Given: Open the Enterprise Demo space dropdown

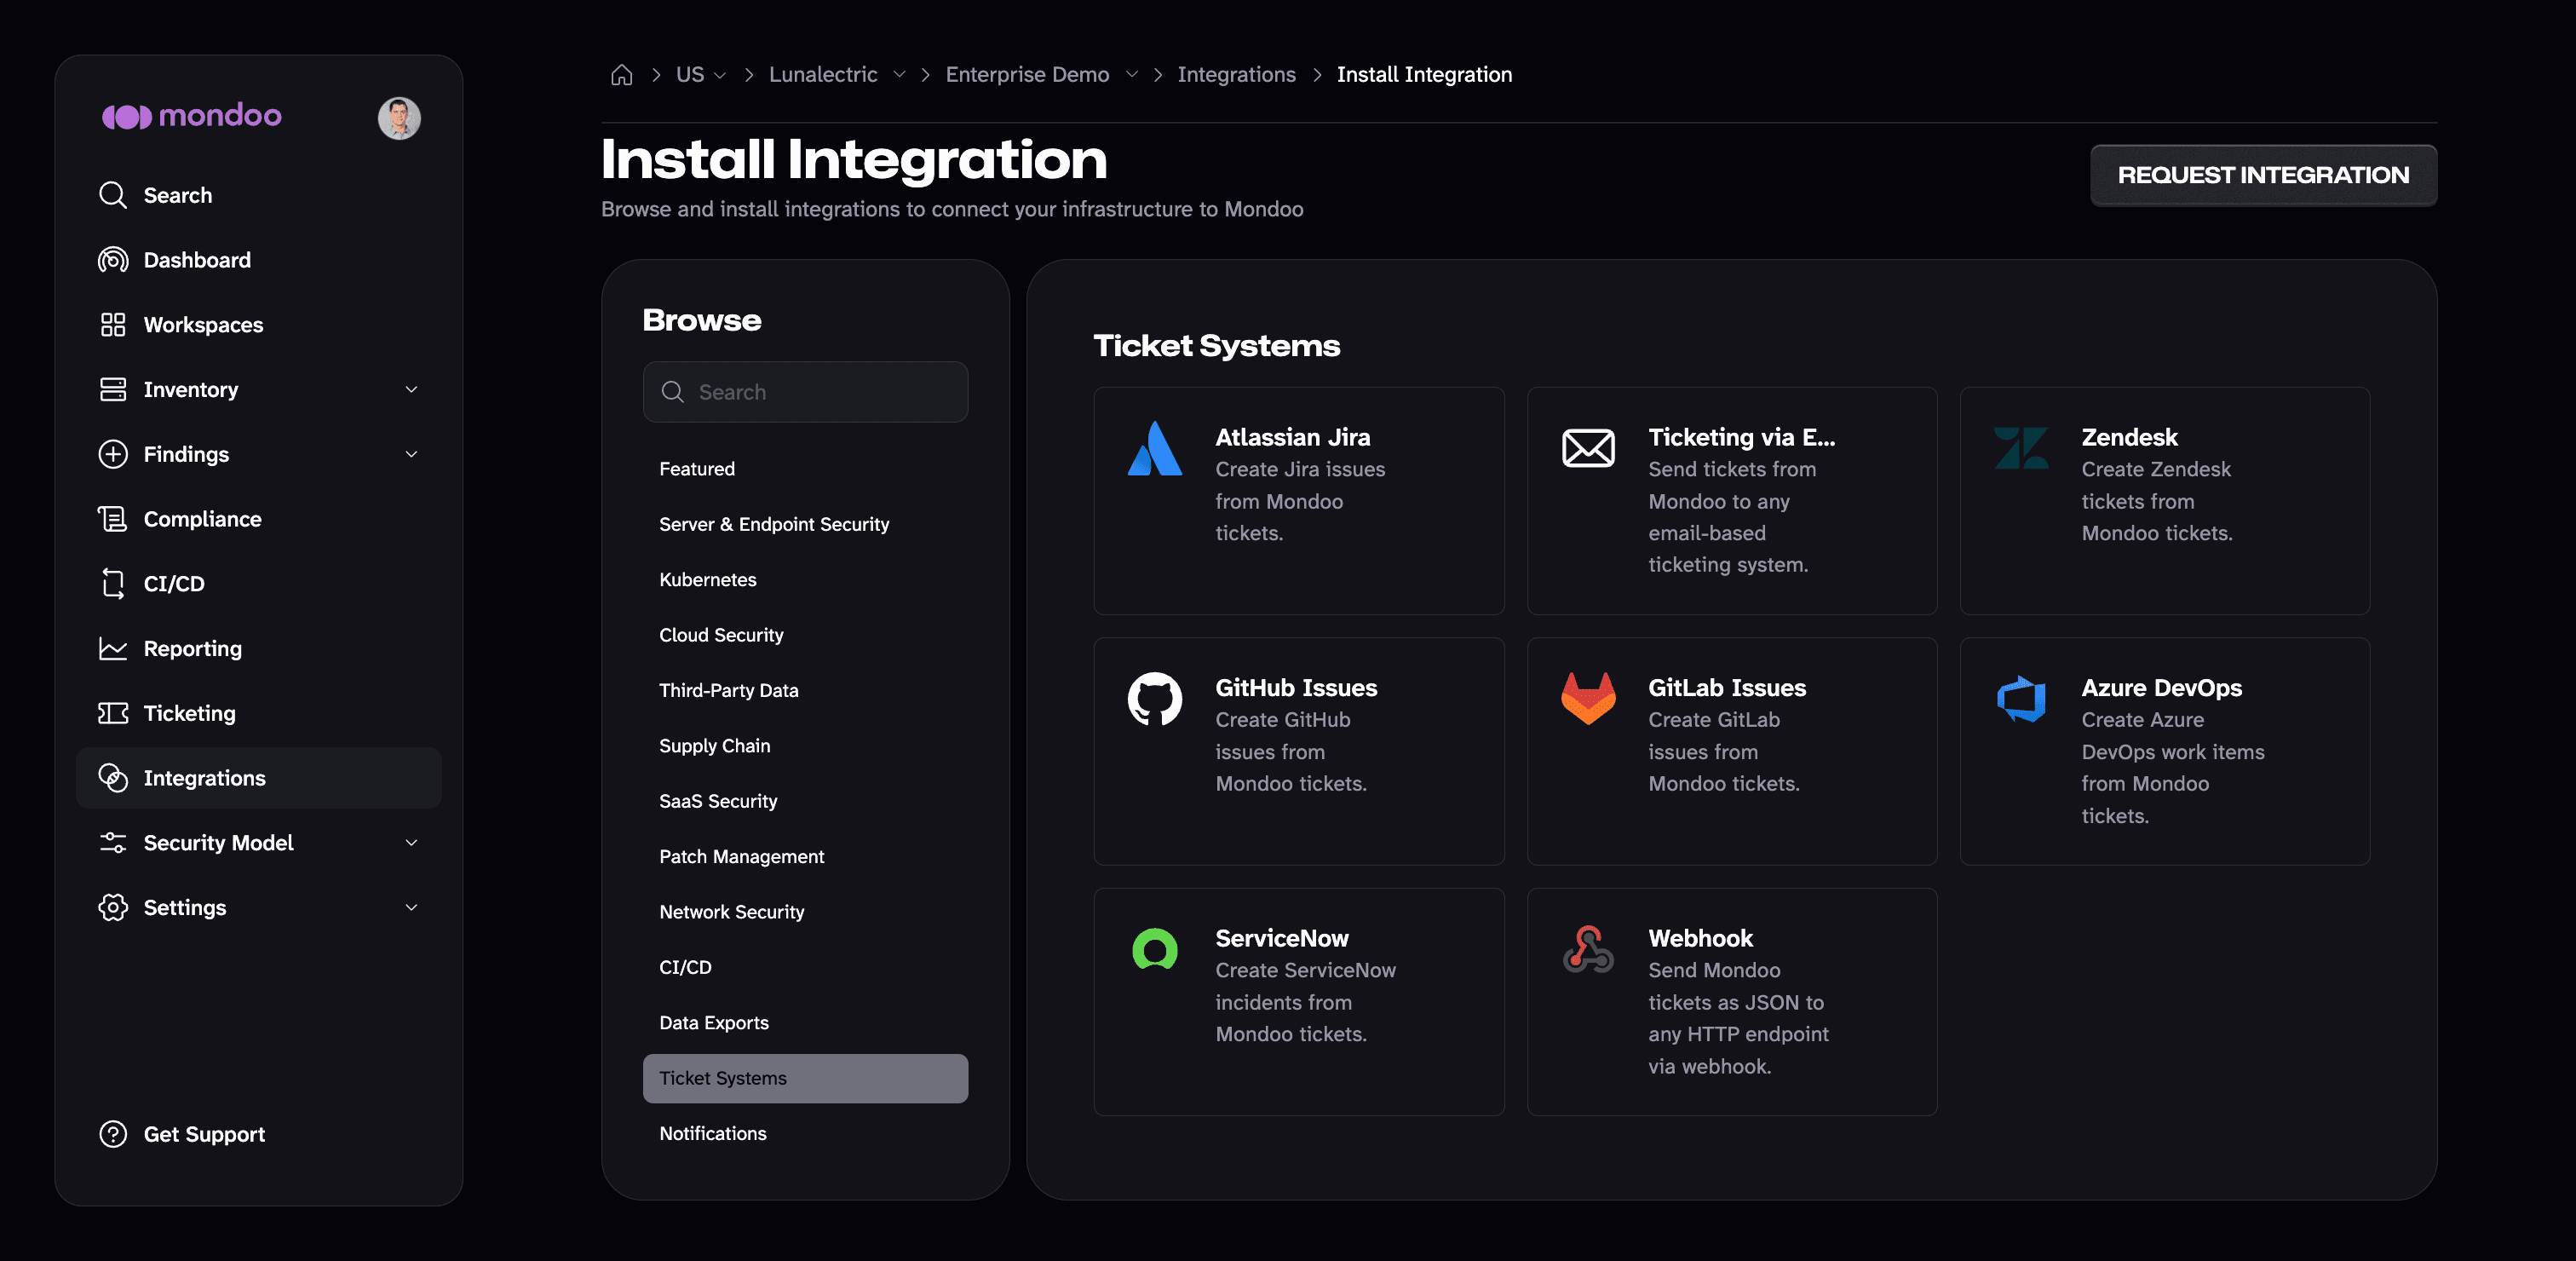Looking at the screenshot, I should click(x=1131, y=75).
